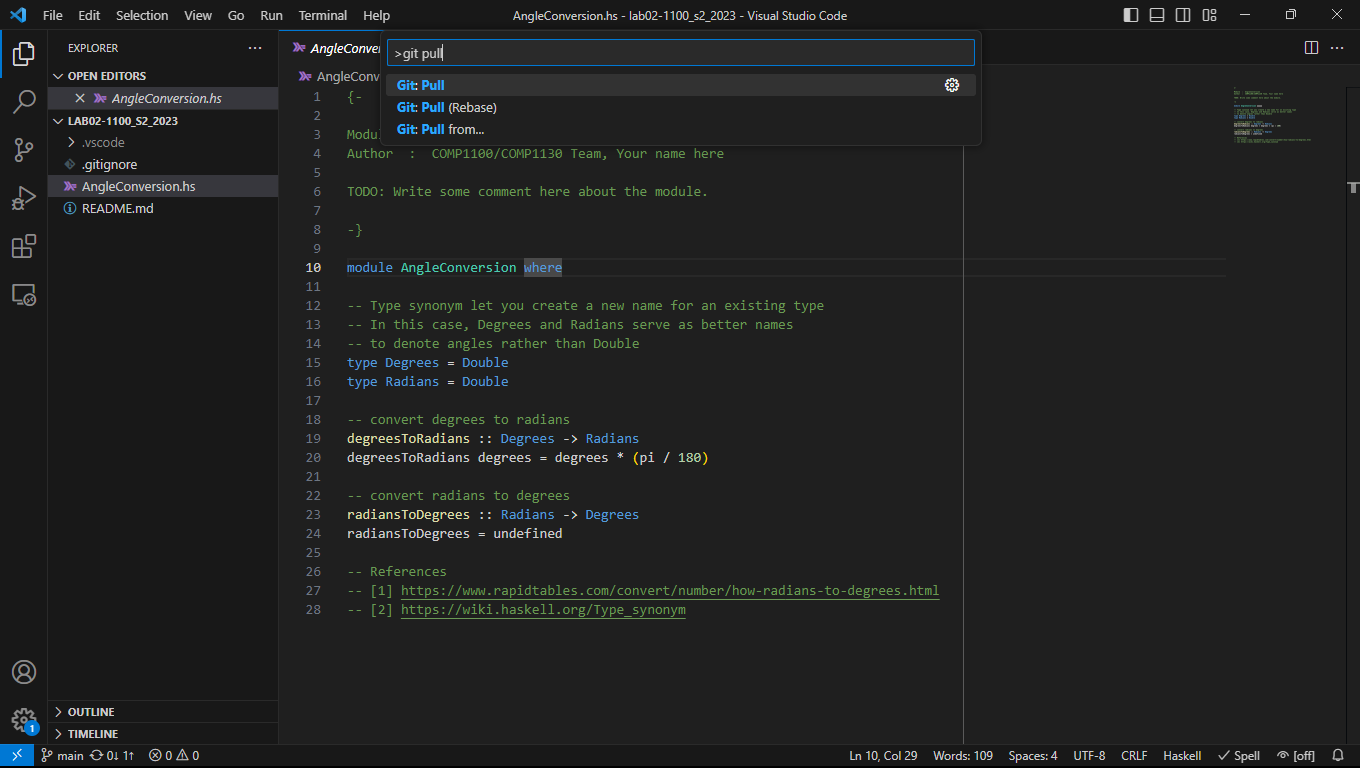Open .gitignore file in Explorer
The width and height of the screenshot is (1360, 768).
click(x=163, y=165)
